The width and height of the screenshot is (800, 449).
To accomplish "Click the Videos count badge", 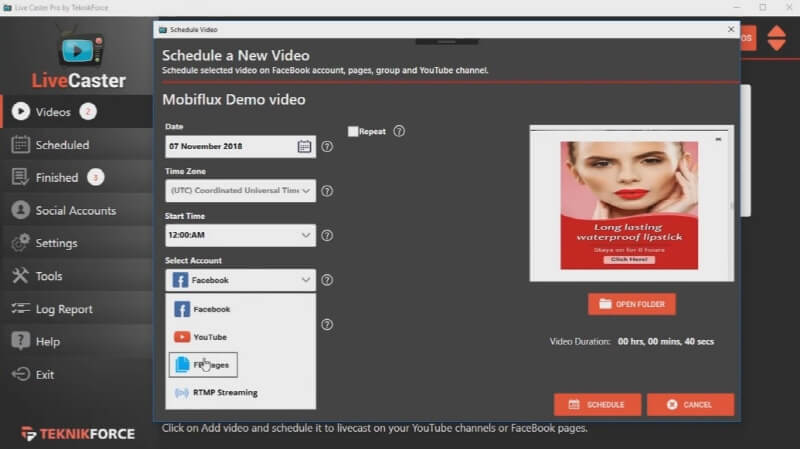I will (x=88, y=111).
